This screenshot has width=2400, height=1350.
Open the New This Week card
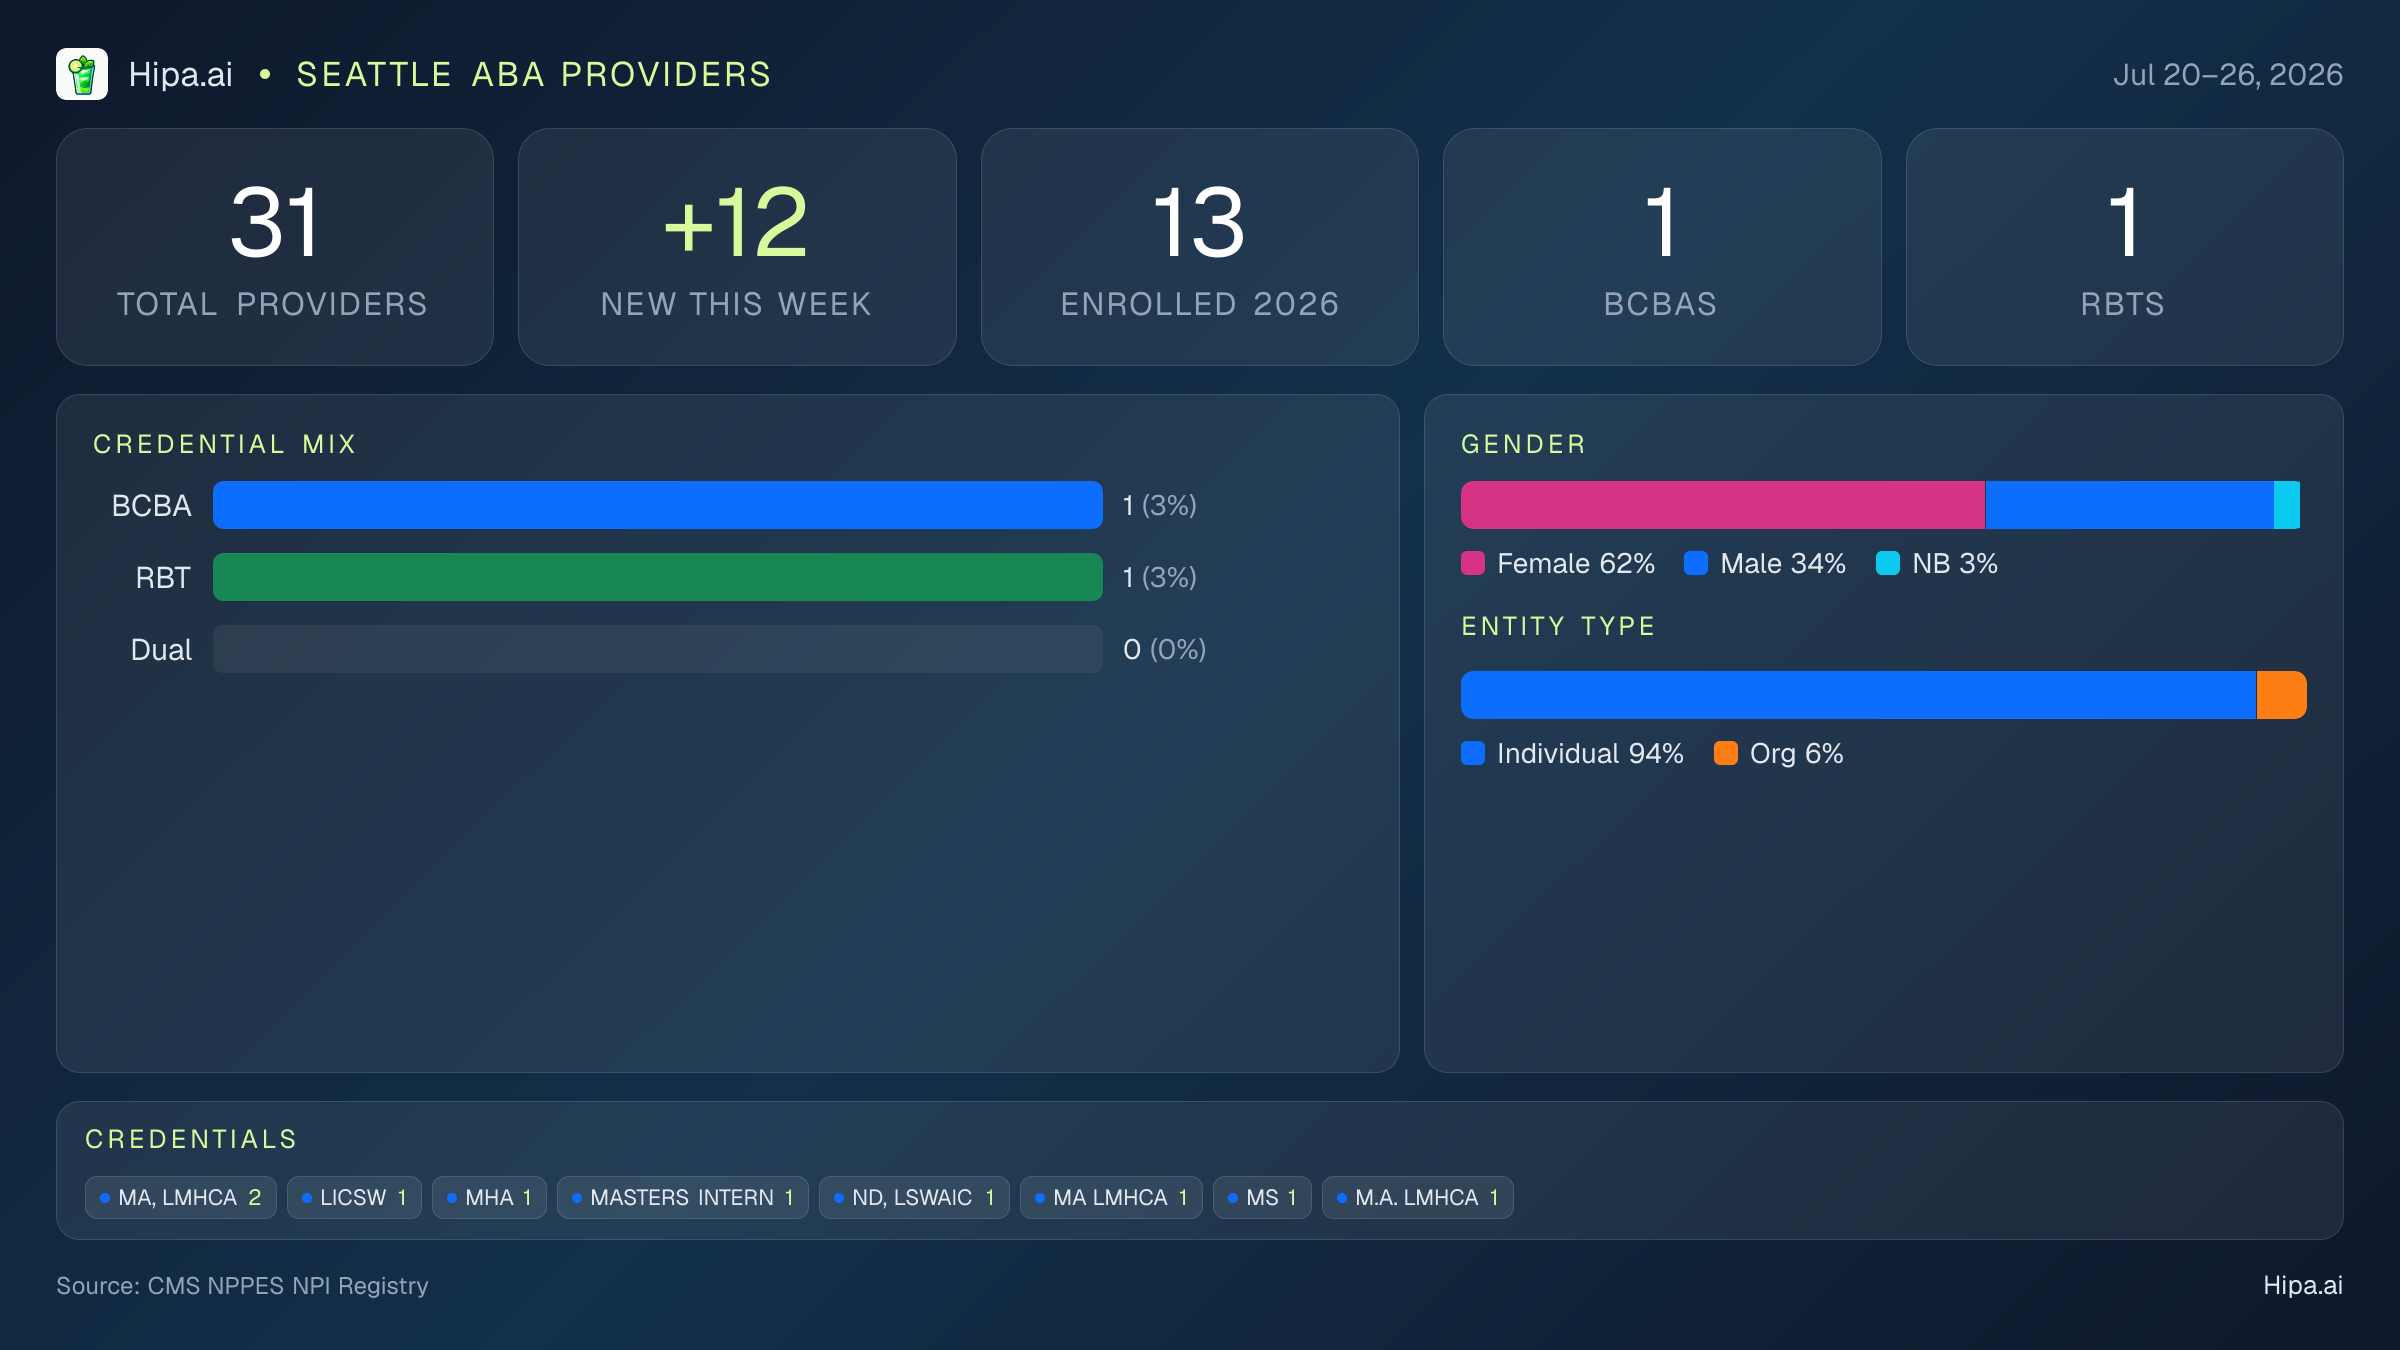[737, 247]
